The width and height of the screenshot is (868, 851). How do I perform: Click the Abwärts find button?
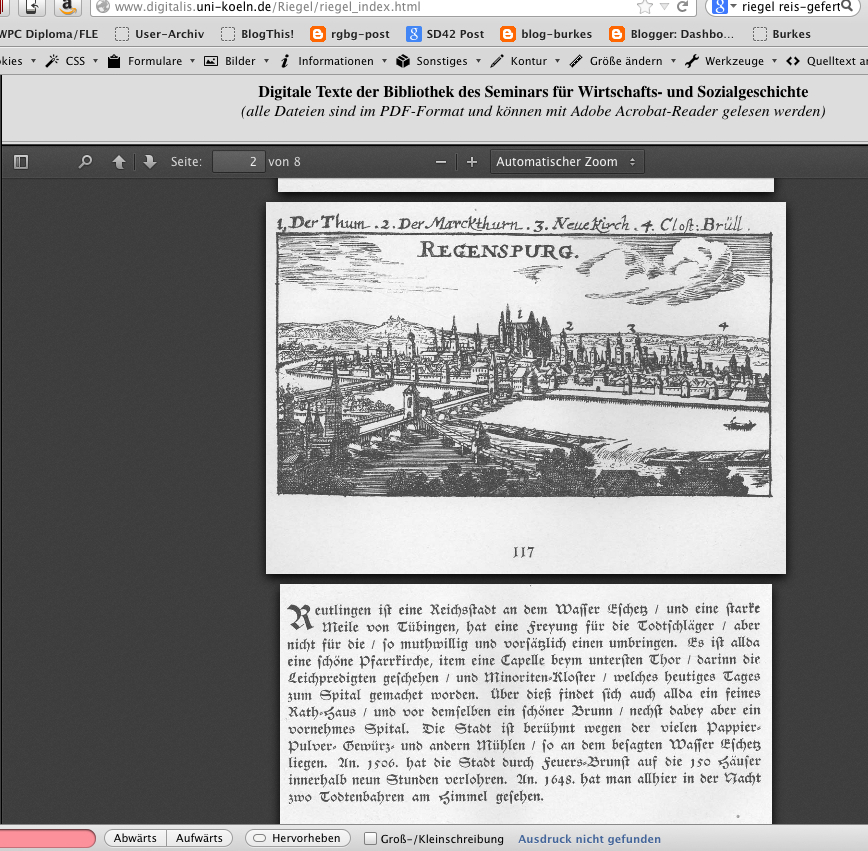[135, 838]
